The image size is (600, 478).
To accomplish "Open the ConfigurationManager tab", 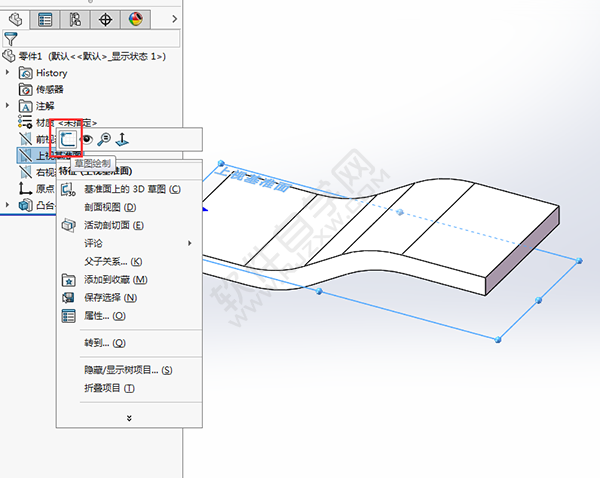I will 76,18.
